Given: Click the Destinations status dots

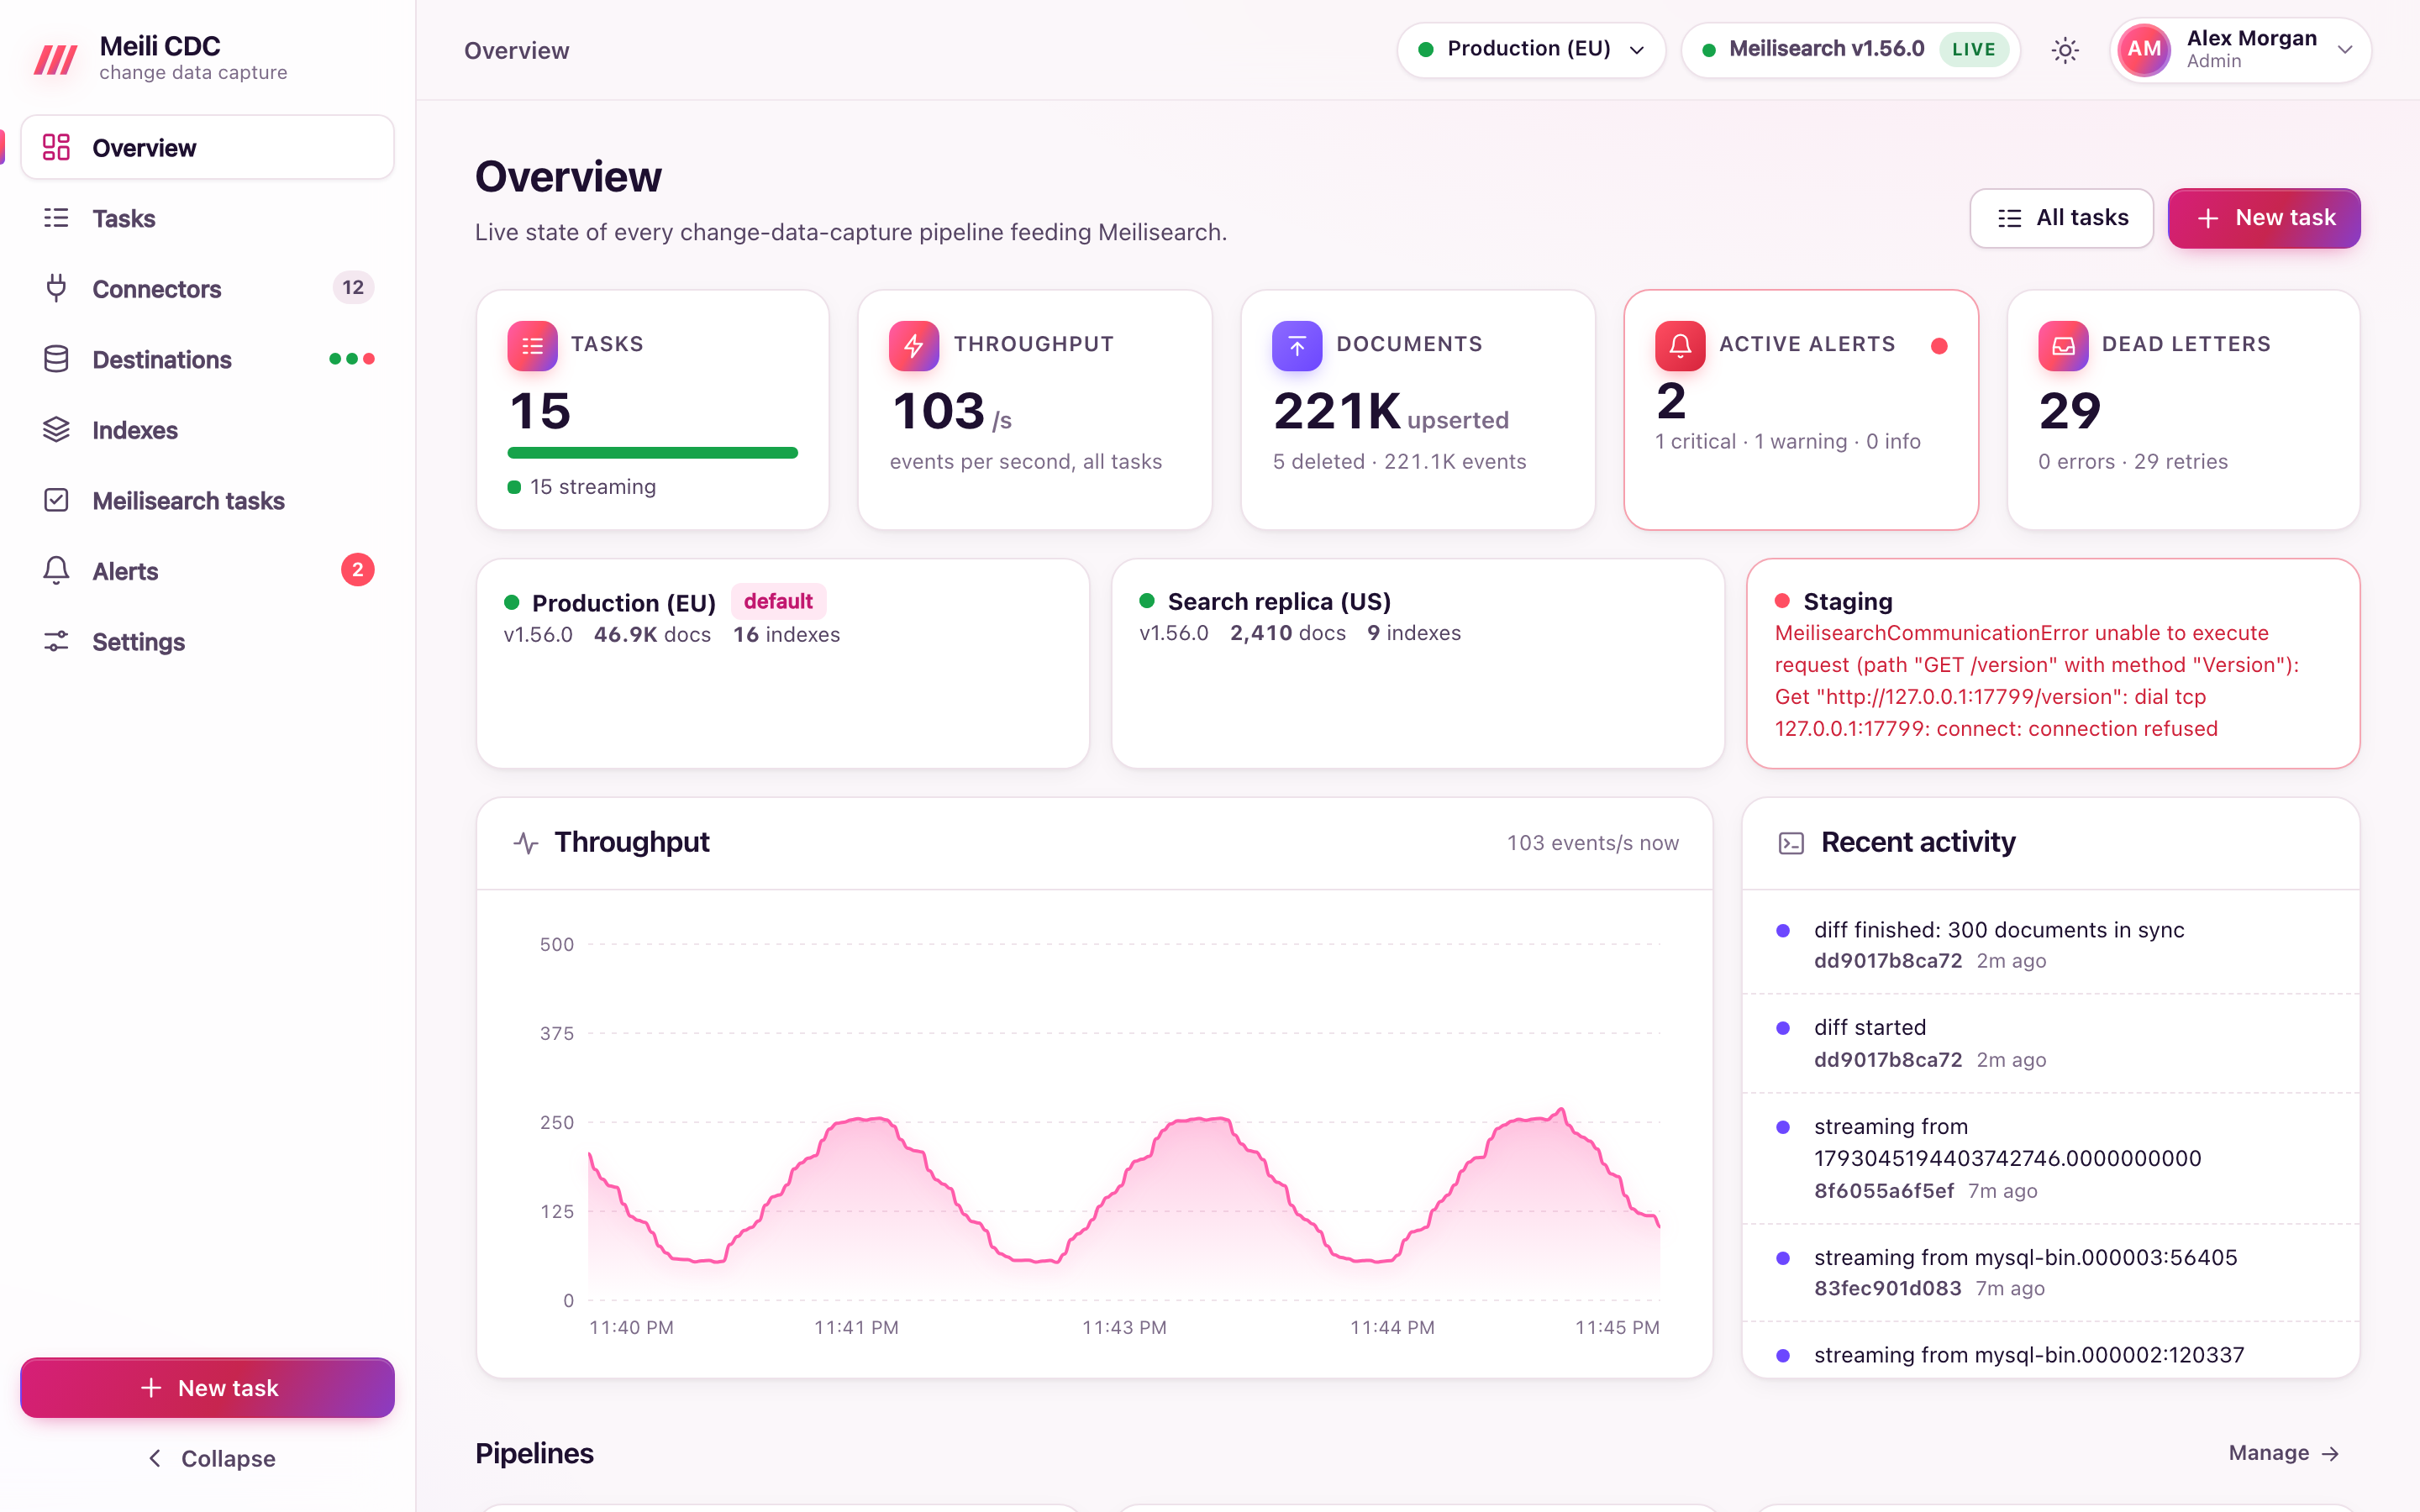Looking at the screenshot, I should (x=352, y=359).
